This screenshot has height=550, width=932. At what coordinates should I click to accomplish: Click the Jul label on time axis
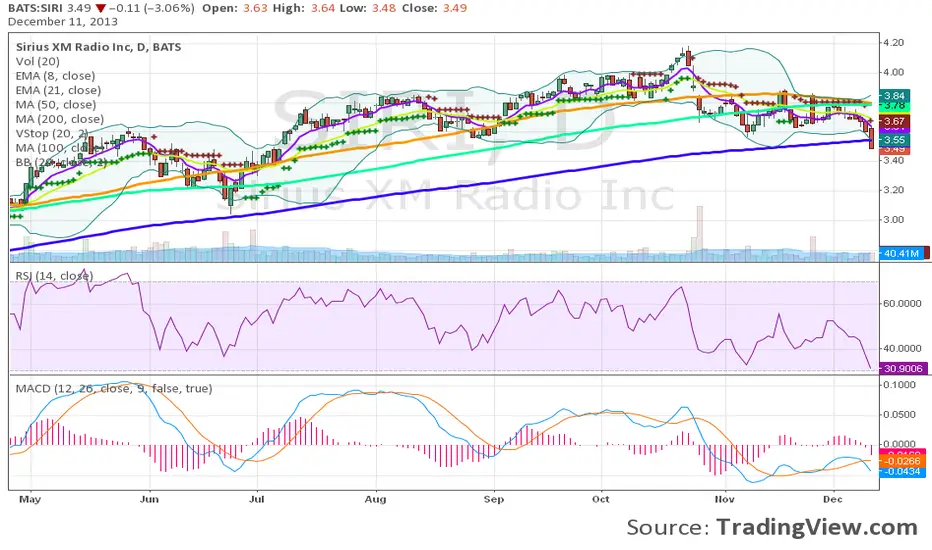tap(256, 499)
